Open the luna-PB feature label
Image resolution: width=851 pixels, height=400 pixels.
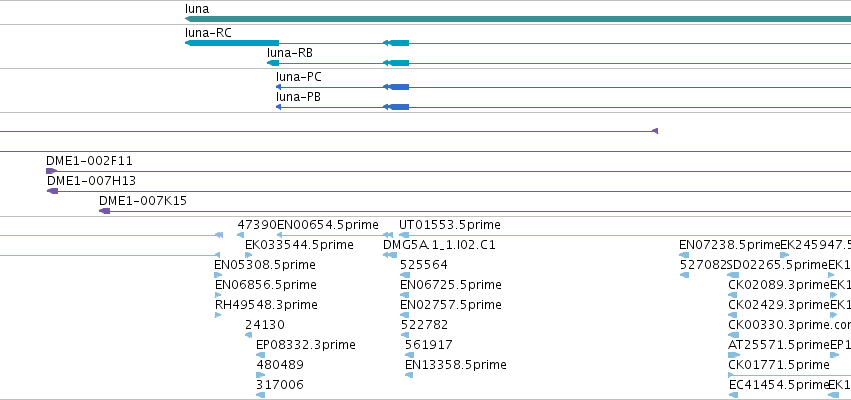tap(298, 97)
